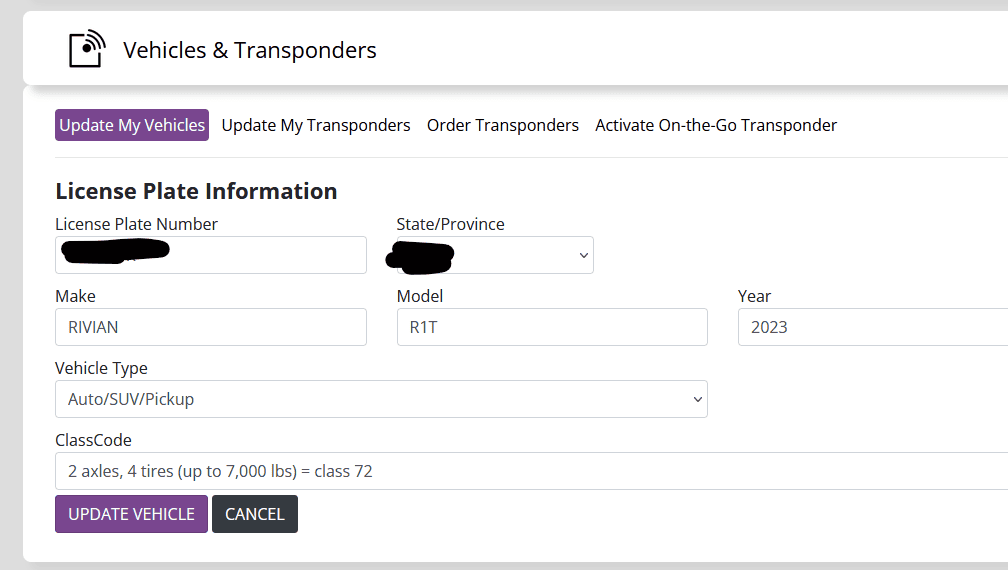Click the Vehicles & Transponders page title
This screenshot has height=570, width=1008.
250,50
